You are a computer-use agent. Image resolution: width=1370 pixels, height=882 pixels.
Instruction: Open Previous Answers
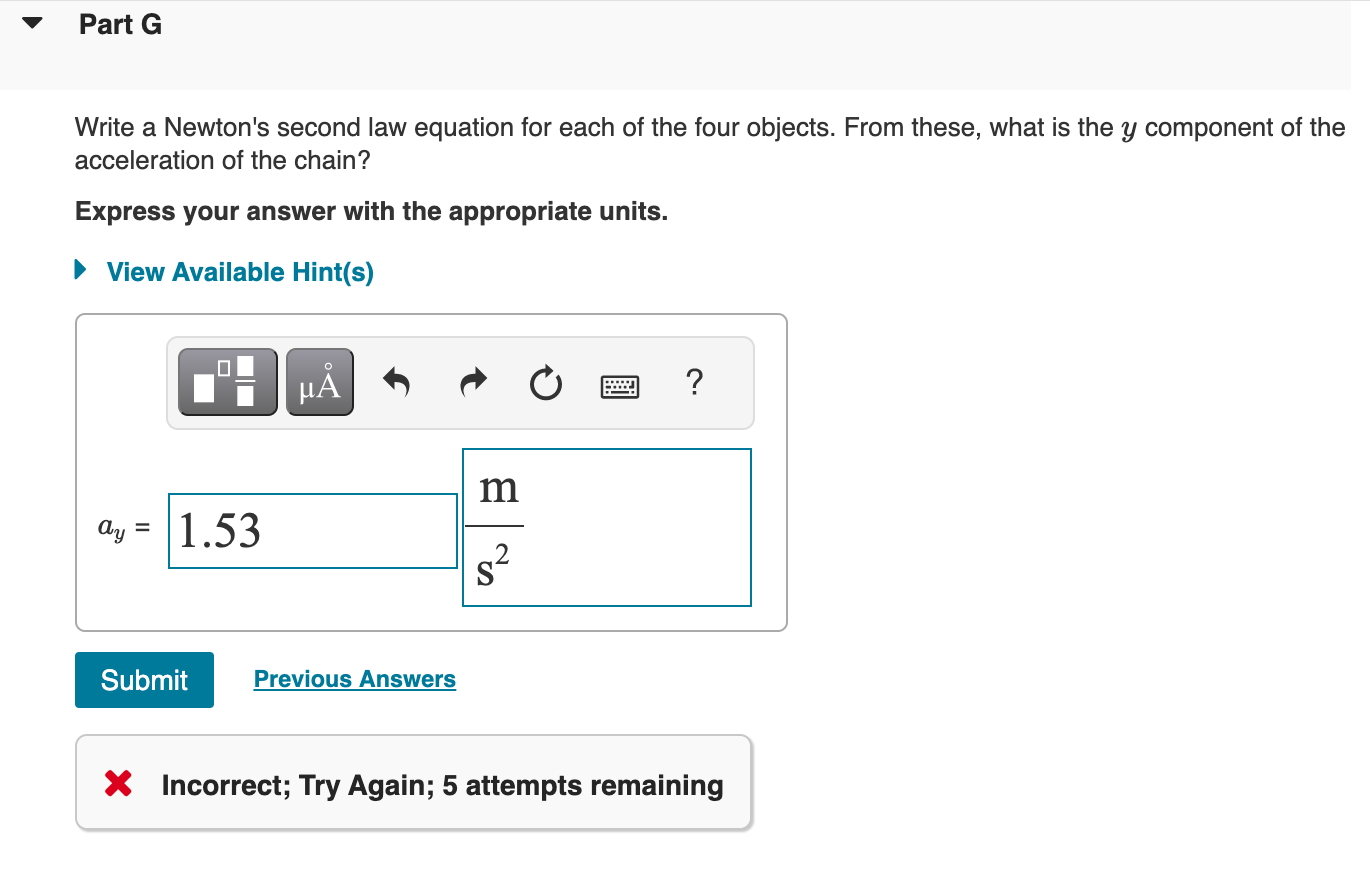354,678
